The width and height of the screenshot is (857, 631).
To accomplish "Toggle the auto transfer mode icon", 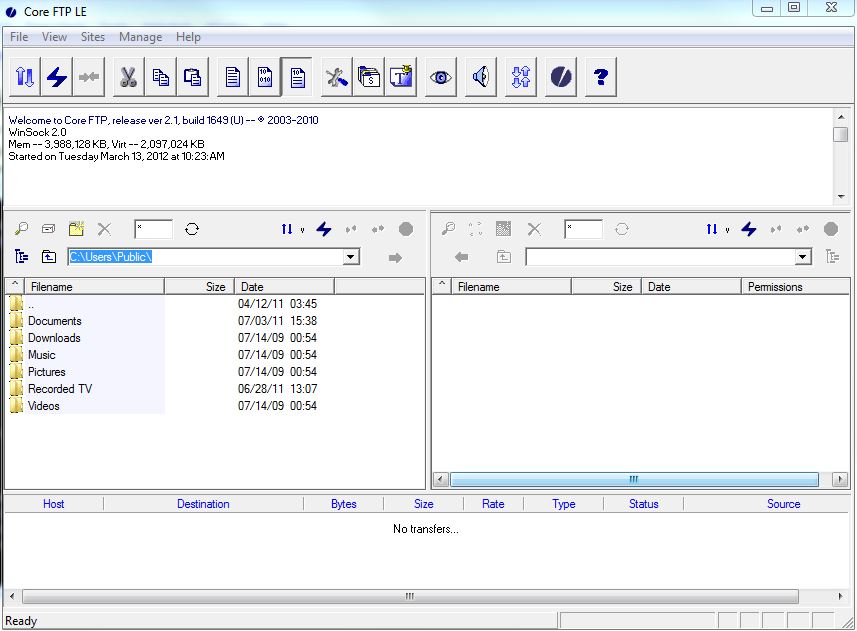I will point(297,77).
